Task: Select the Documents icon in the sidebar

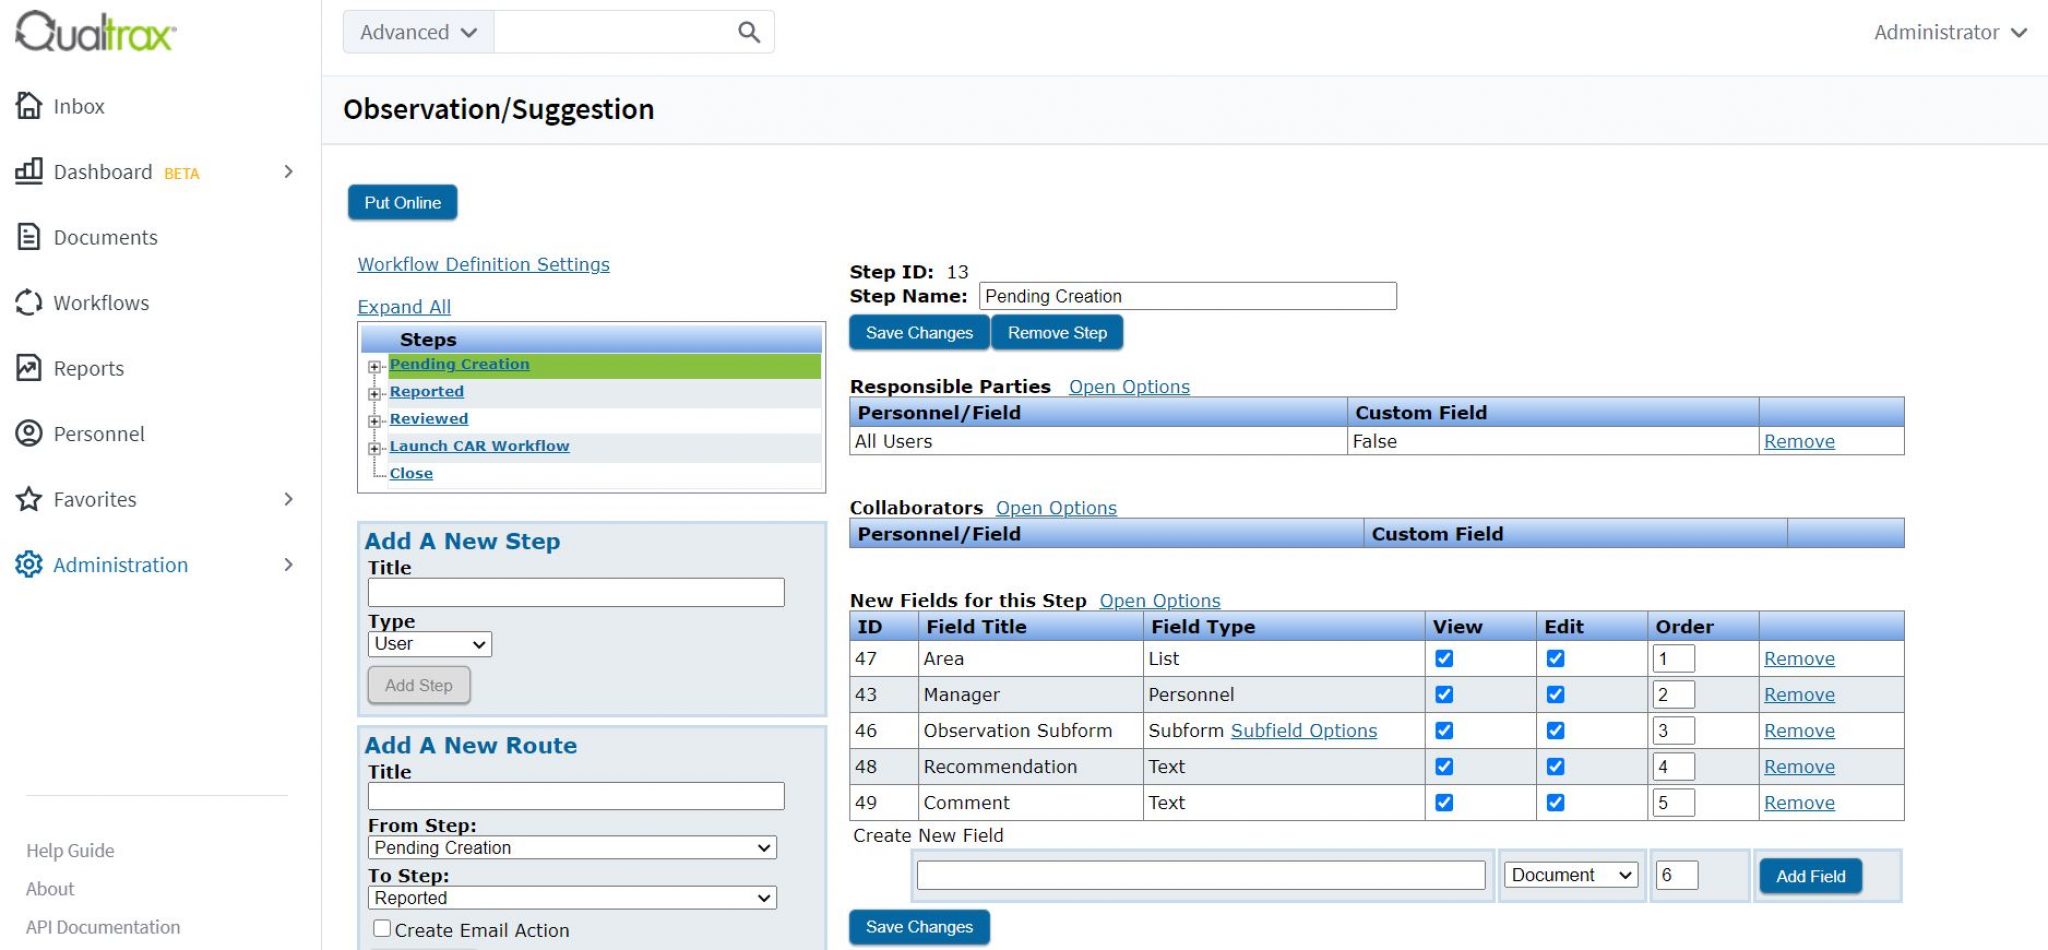Action: pyautogui.click(x=28, y=237)
